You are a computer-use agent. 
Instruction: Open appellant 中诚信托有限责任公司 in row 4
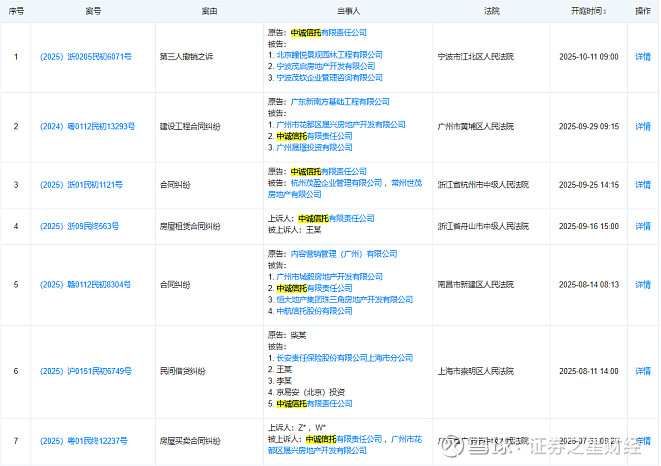coord(336,218)
